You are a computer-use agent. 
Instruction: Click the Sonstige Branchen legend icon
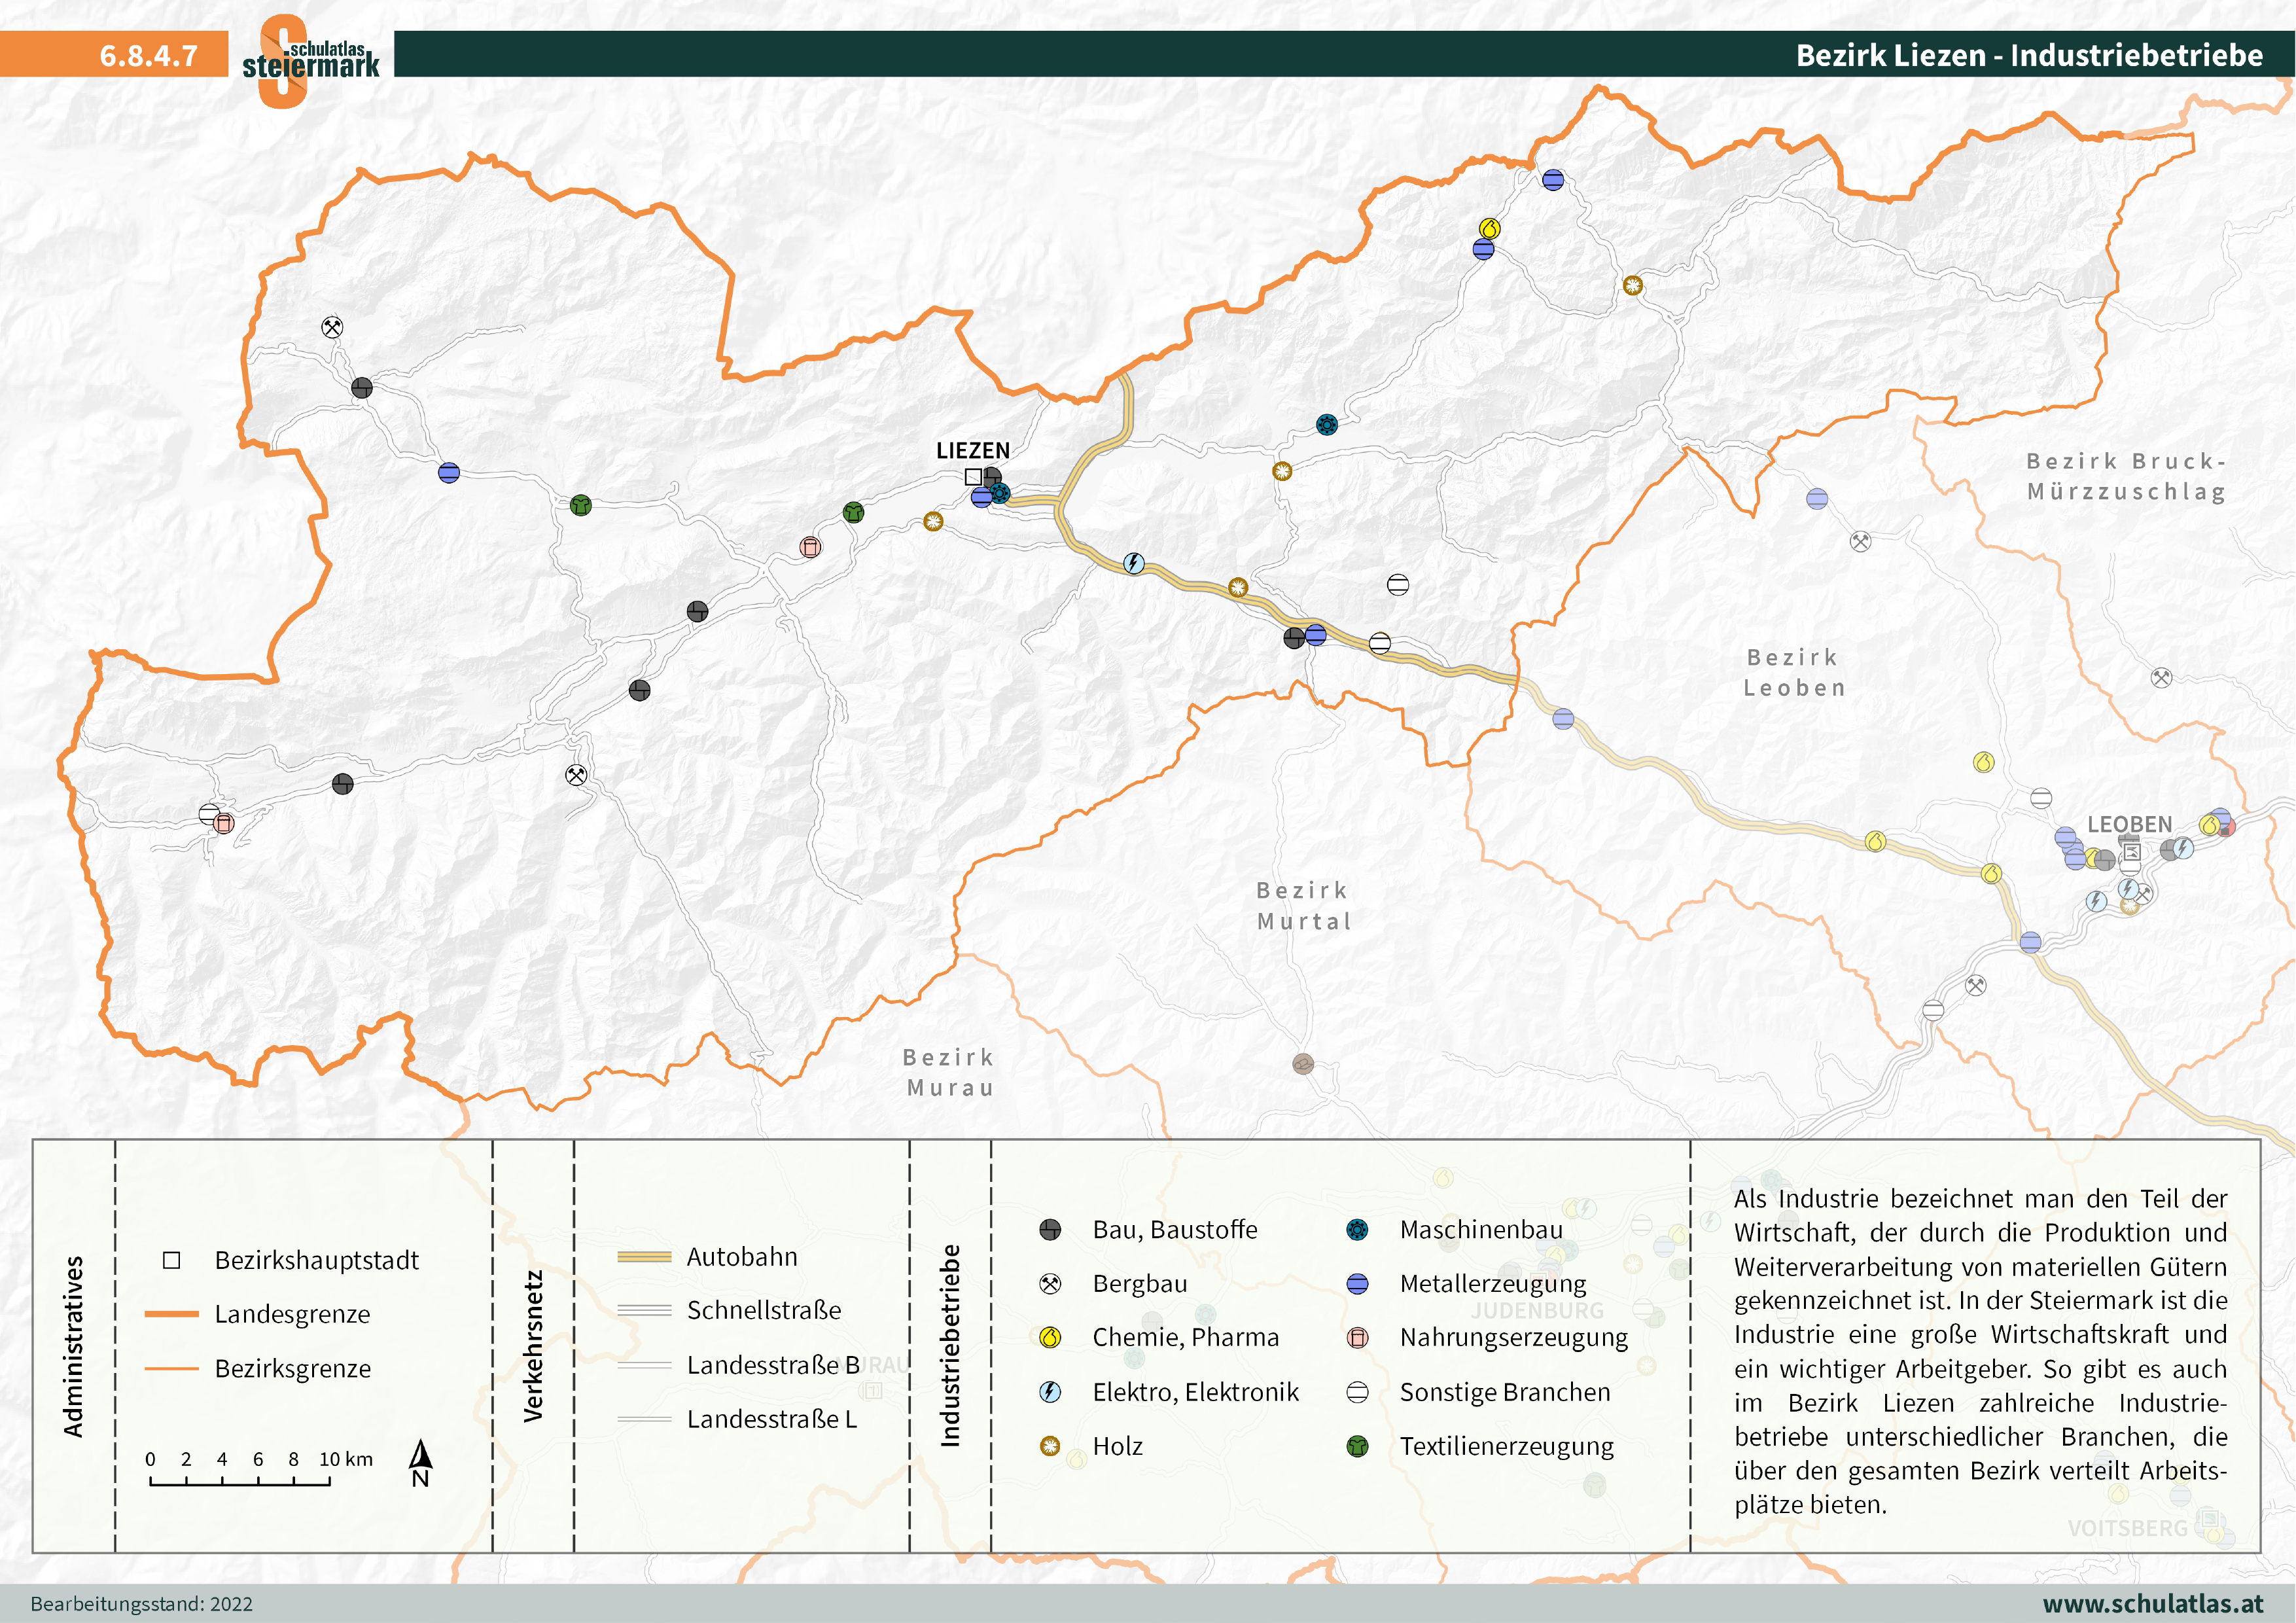click(x=1357, y=1392)
